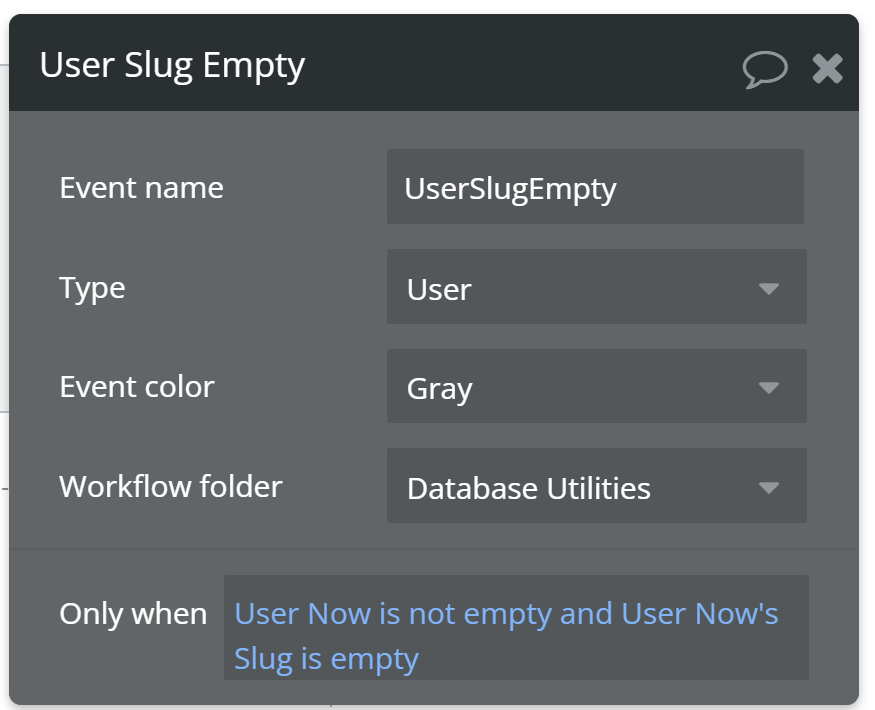Click the Event name label
The height and width of the screenshot is (710, 875).
click(x=141, y=188)
